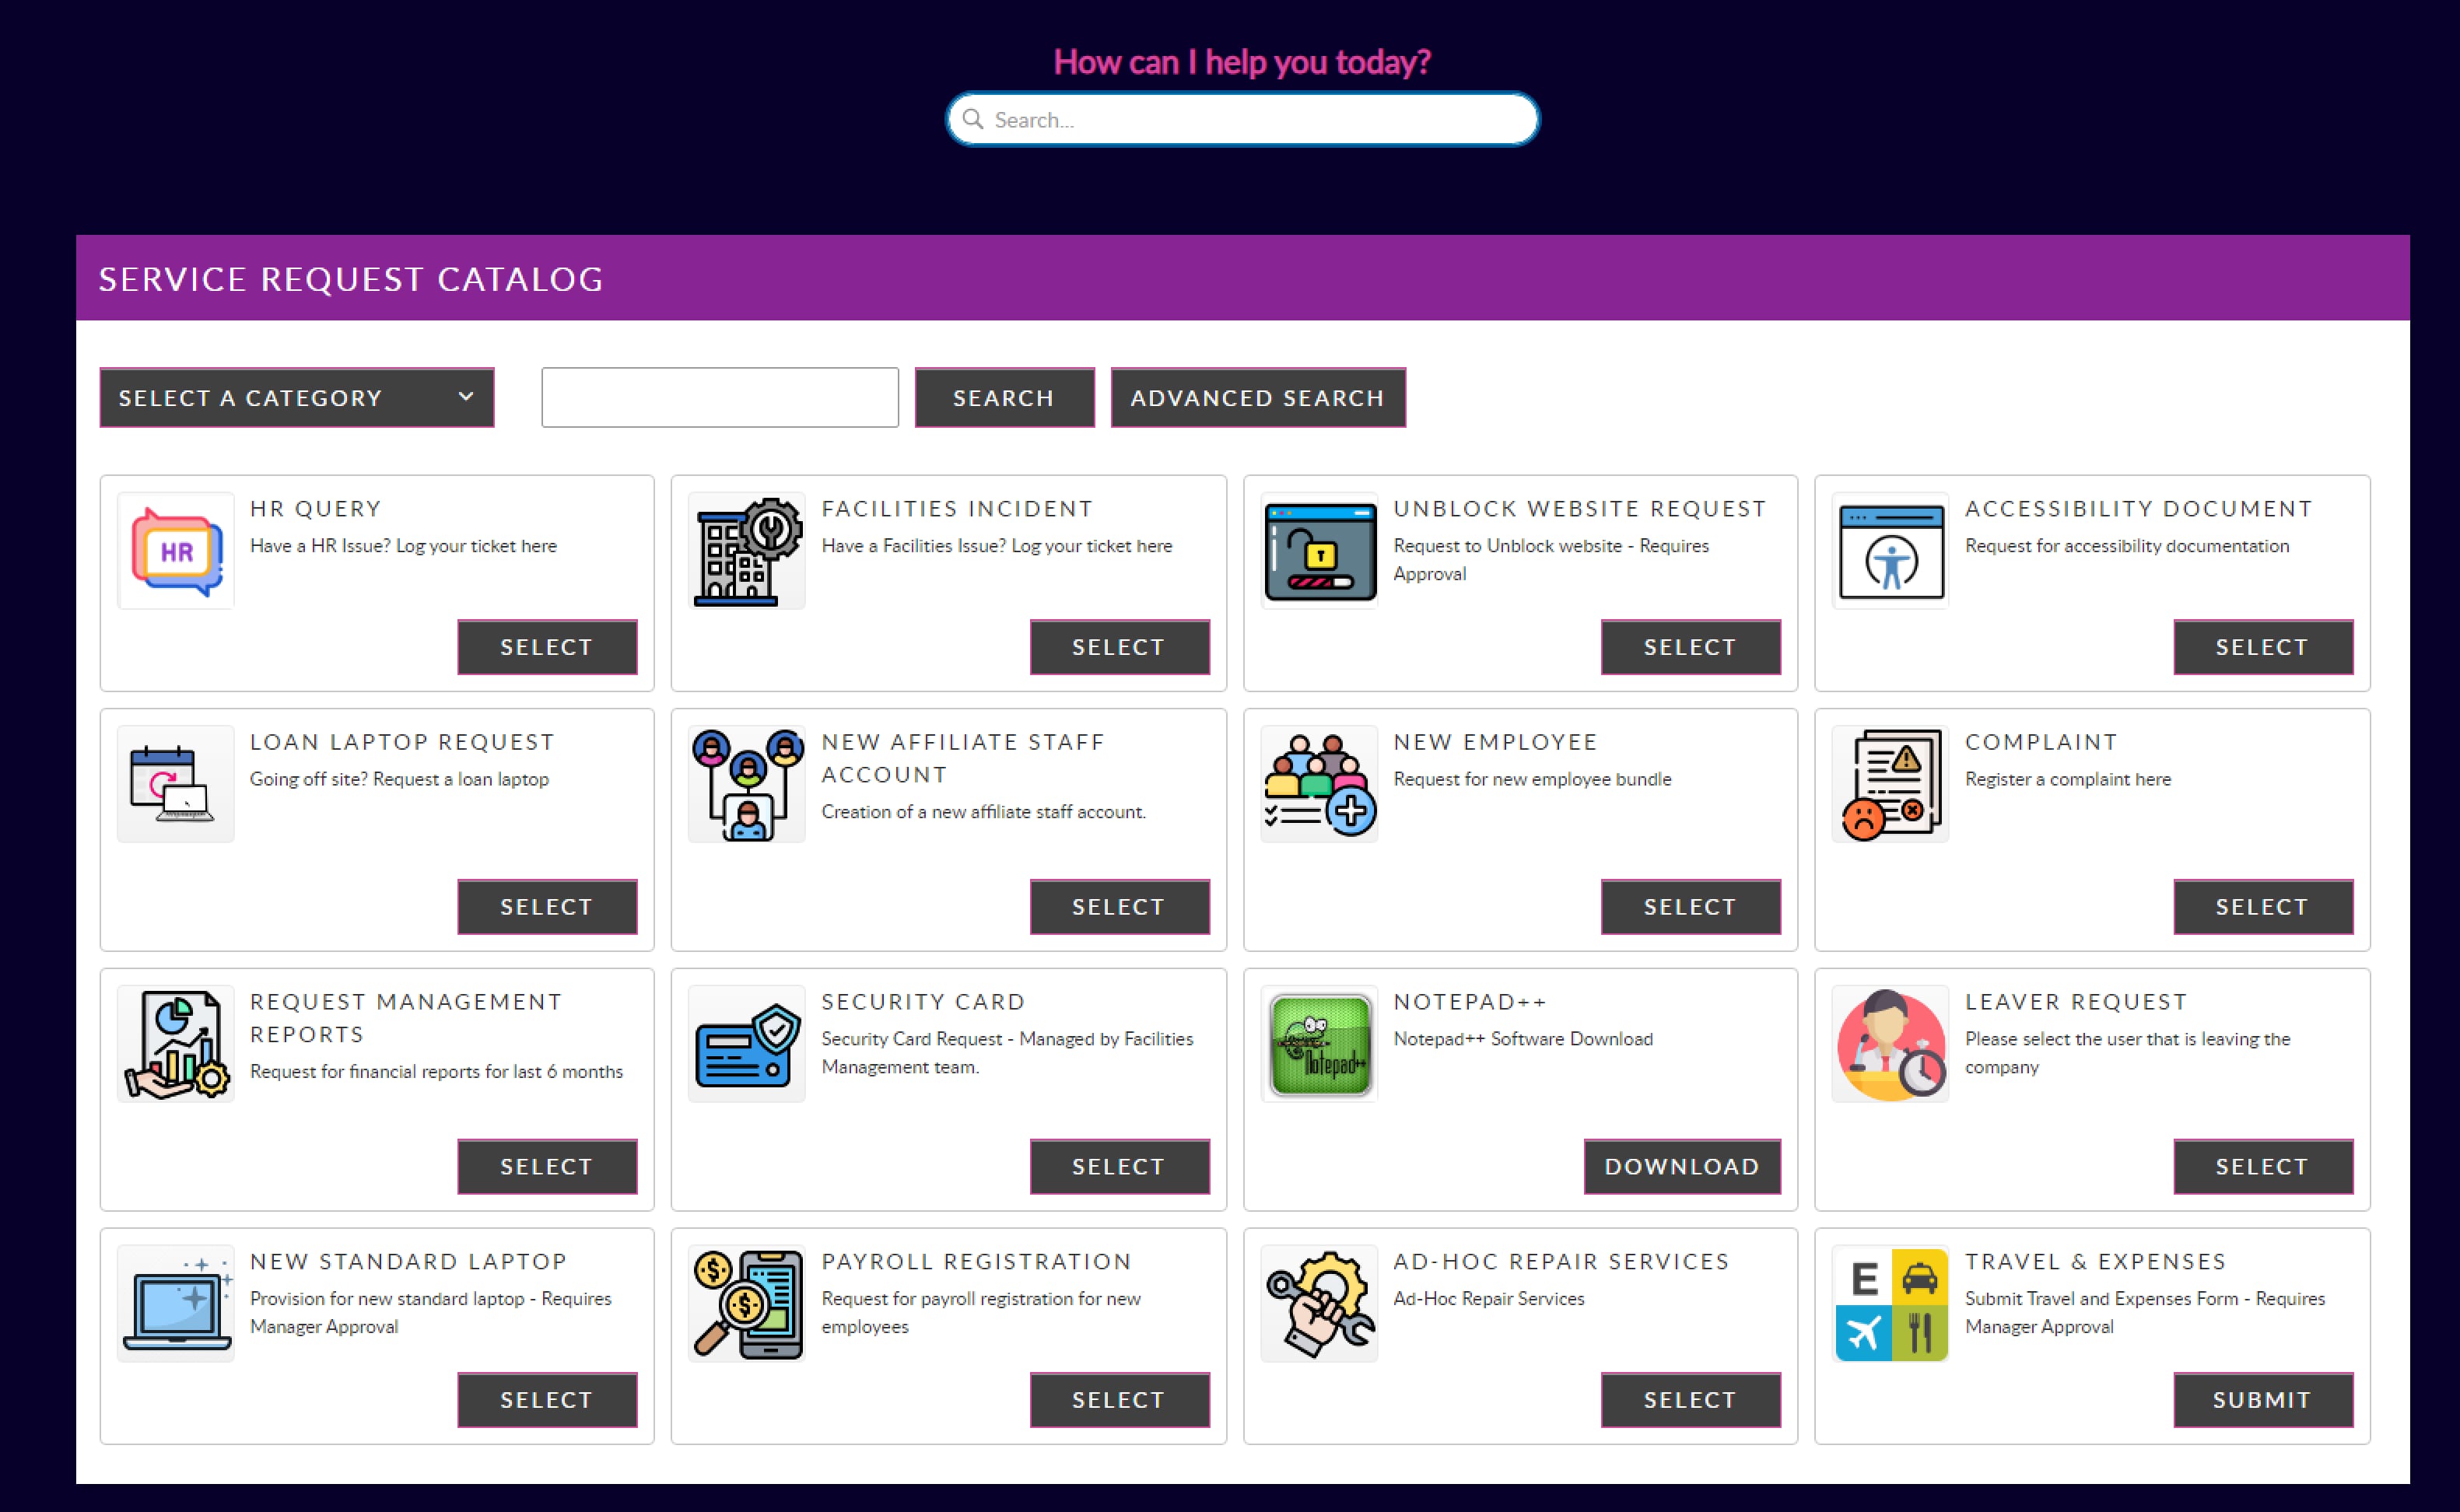Click the Notepad++ software icon
This screenshot has width=2460, height=1512.
pyautogui.click(x=1319, y=1044)
